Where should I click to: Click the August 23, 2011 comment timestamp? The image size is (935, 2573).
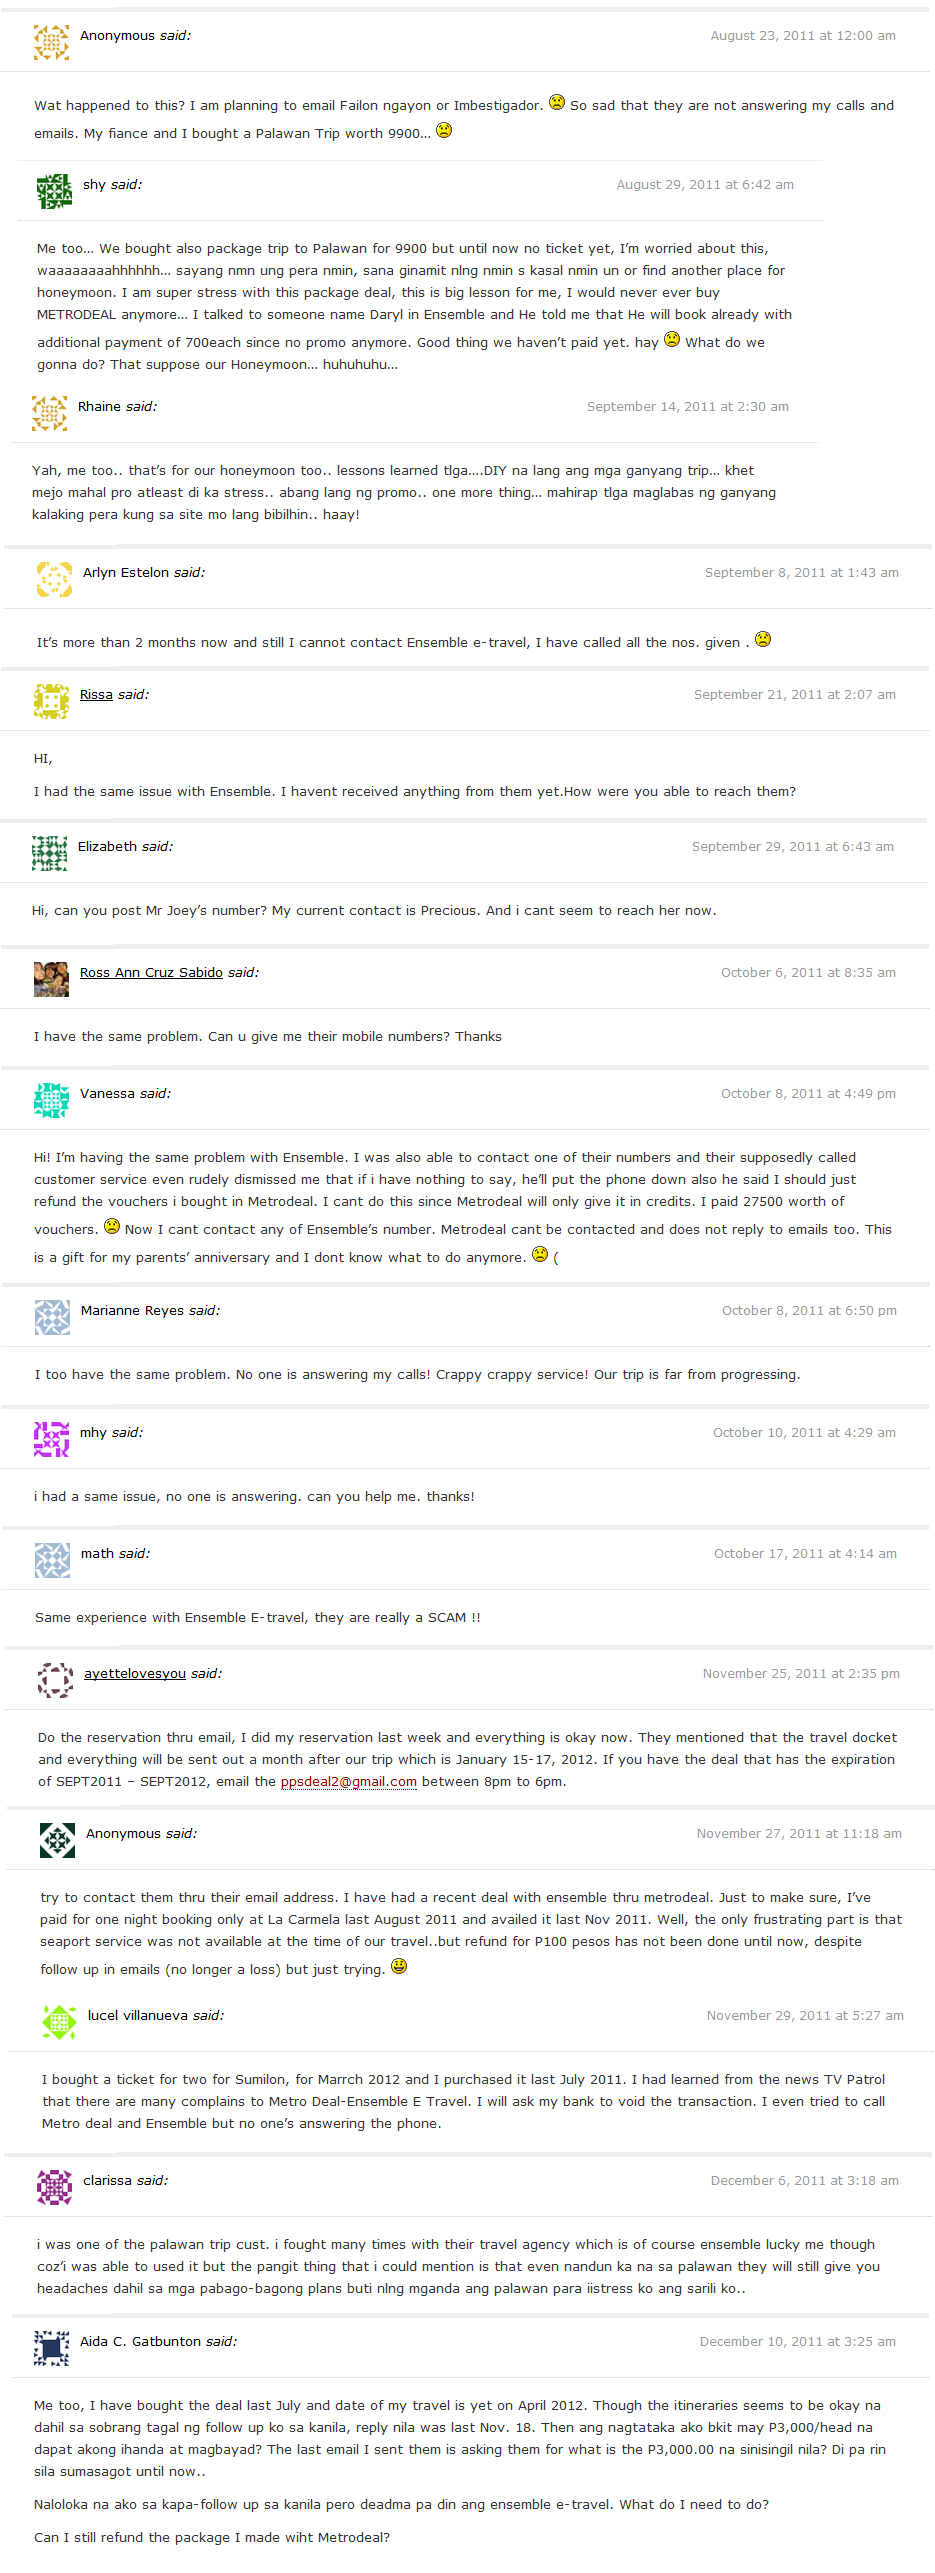pyautogui.click(x=803, y=35)
